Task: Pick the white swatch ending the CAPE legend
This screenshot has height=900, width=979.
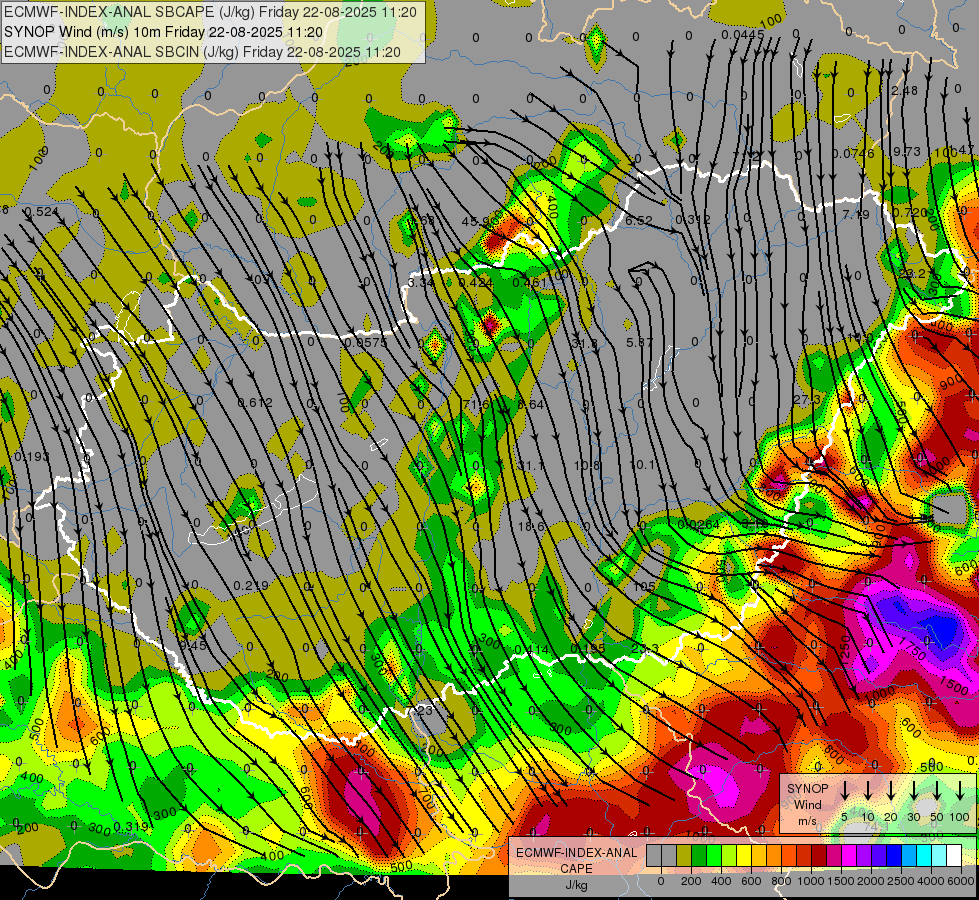Action: 953,855
